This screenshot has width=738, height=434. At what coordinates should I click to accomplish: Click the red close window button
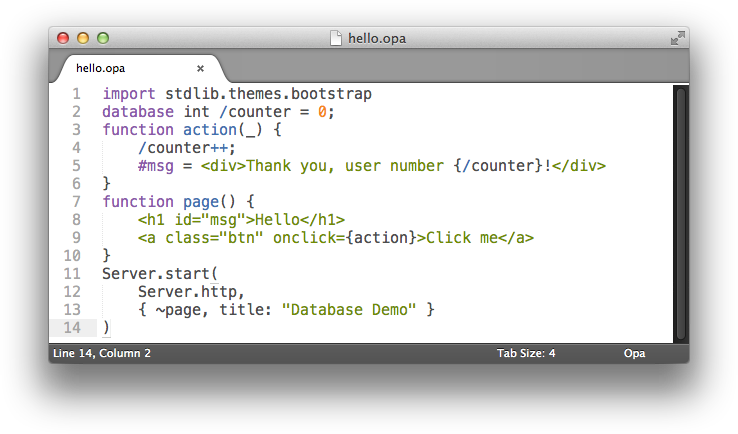tap(63, 38)
